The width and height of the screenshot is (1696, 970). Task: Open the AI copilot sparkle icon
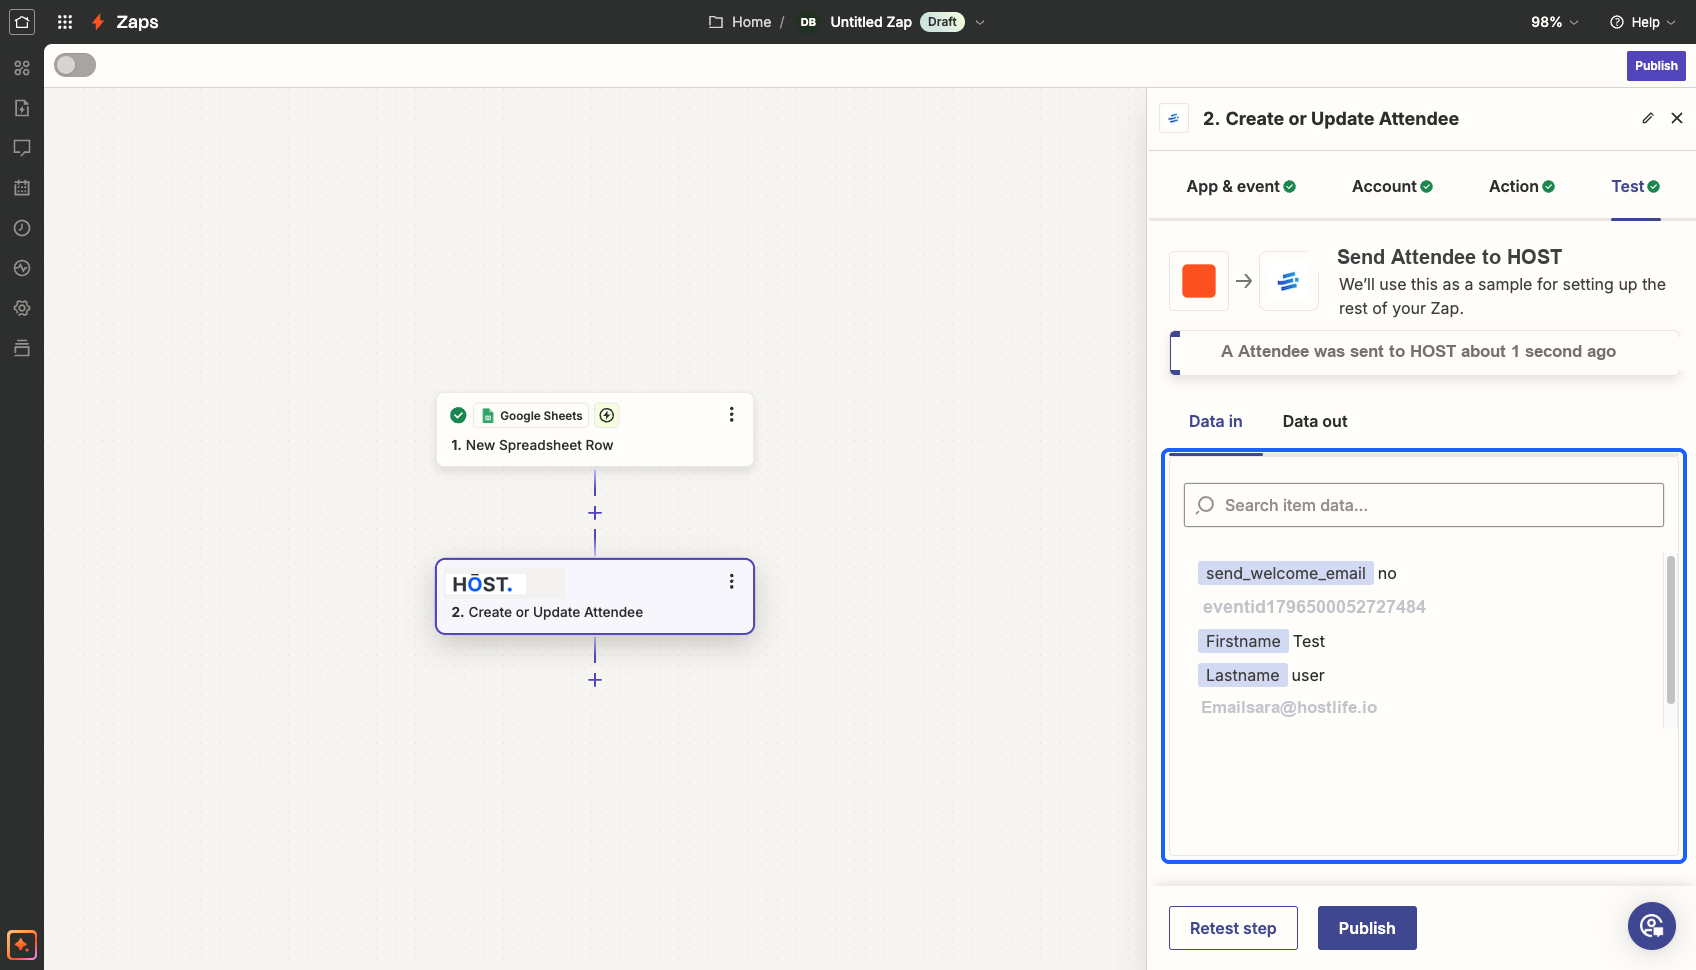(22, 944)
